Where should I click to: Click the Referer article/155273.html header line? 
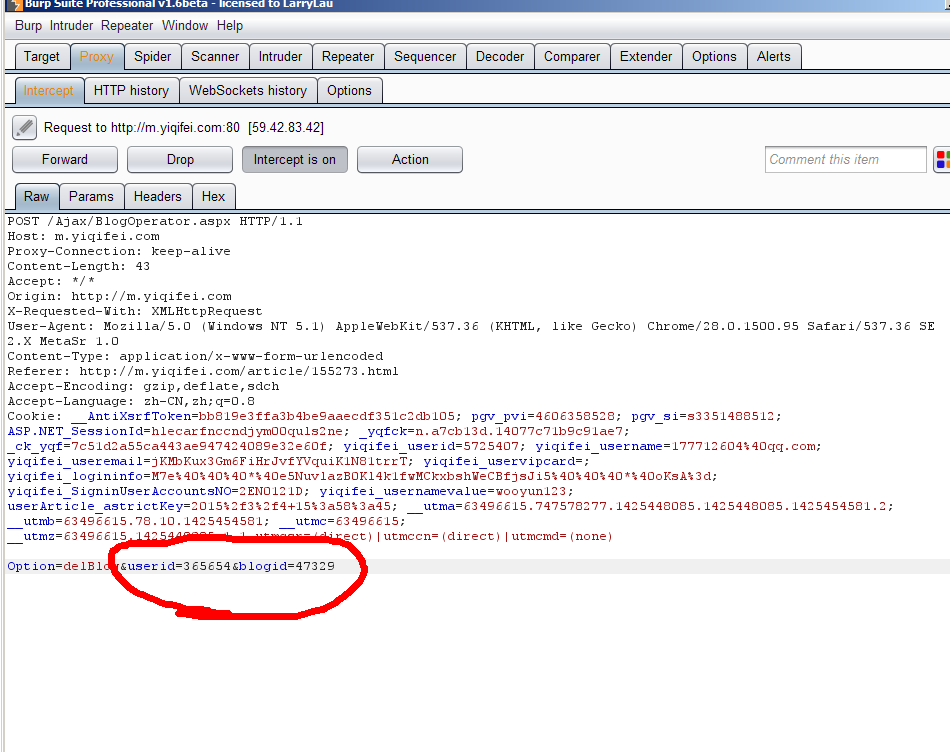(x=203, y=371)
